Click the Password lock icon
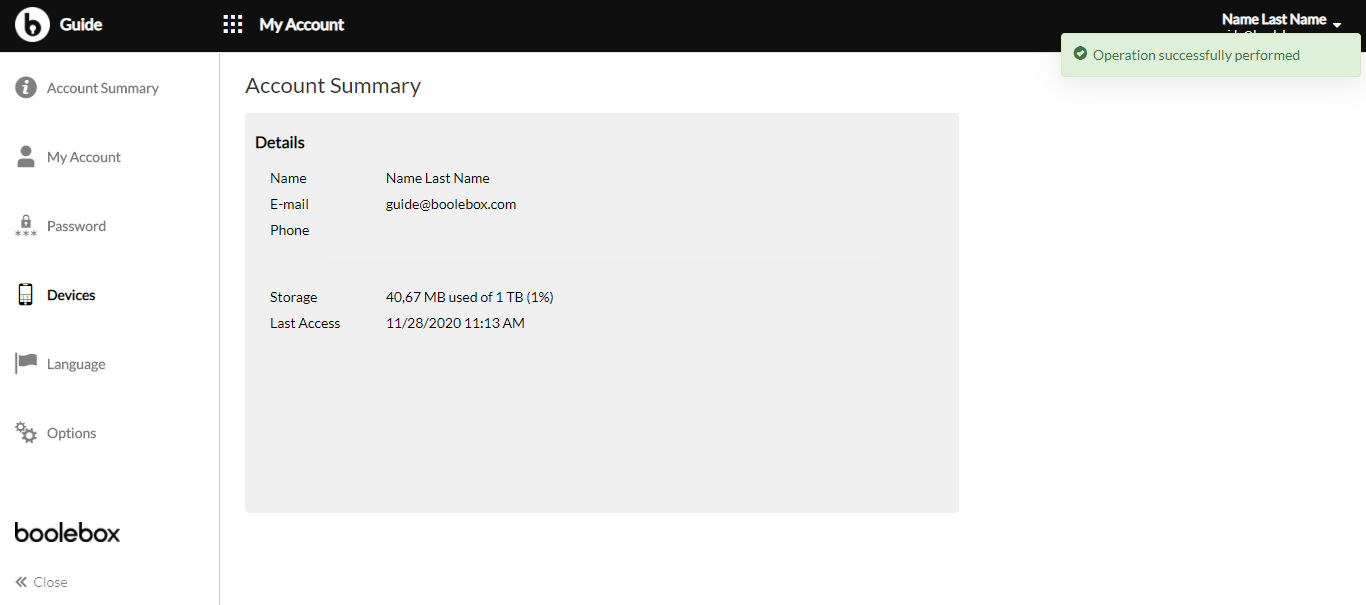This screenshot has width=1366, height=605. tap(26, 226)
